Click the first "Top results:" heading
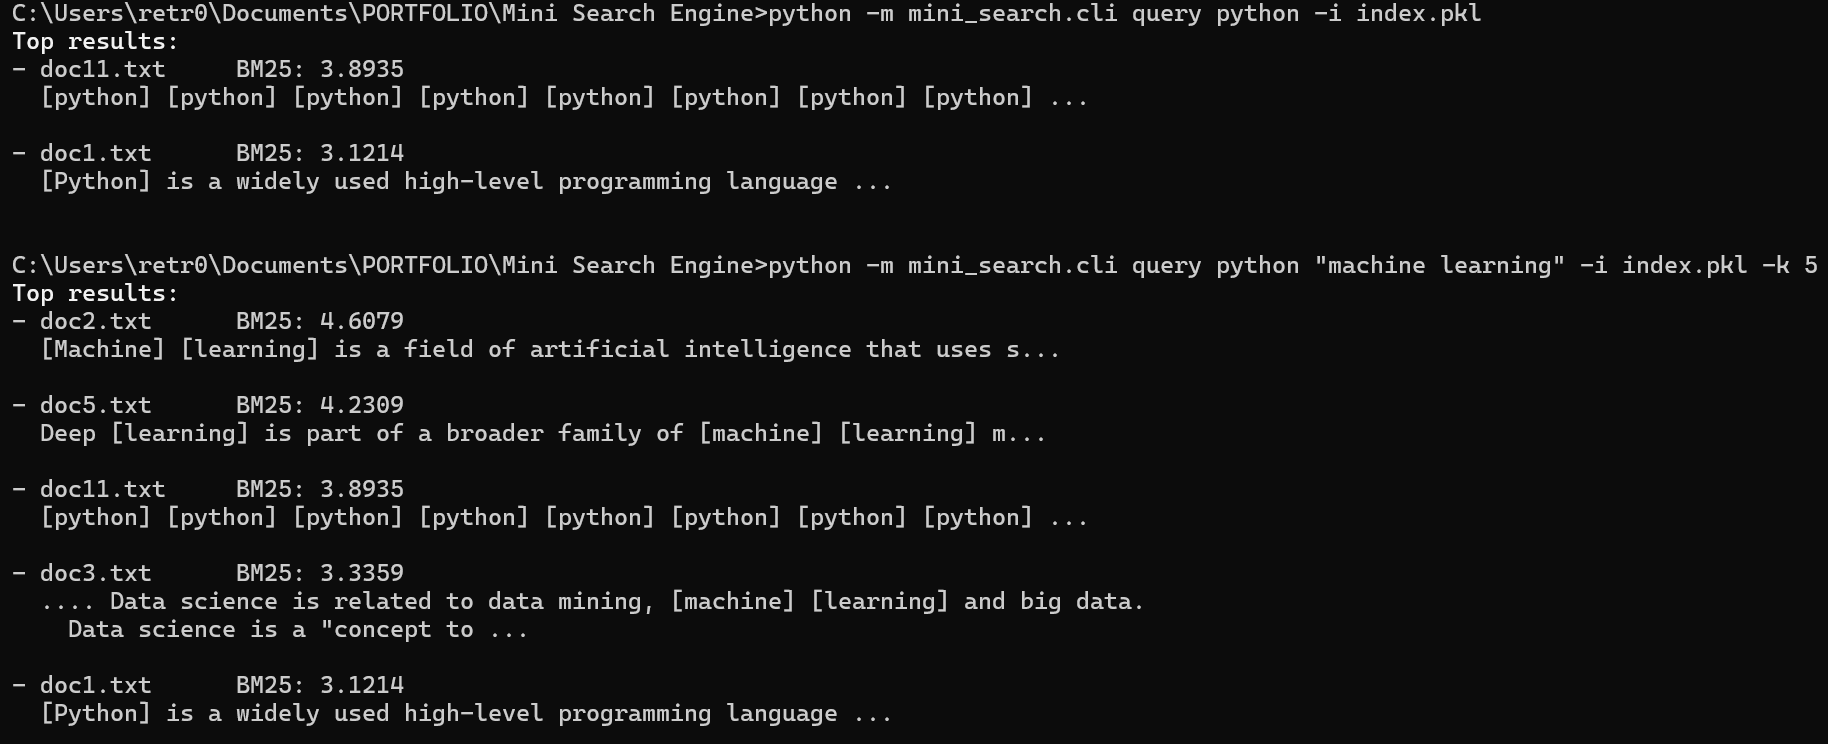 tap(95, 41)
